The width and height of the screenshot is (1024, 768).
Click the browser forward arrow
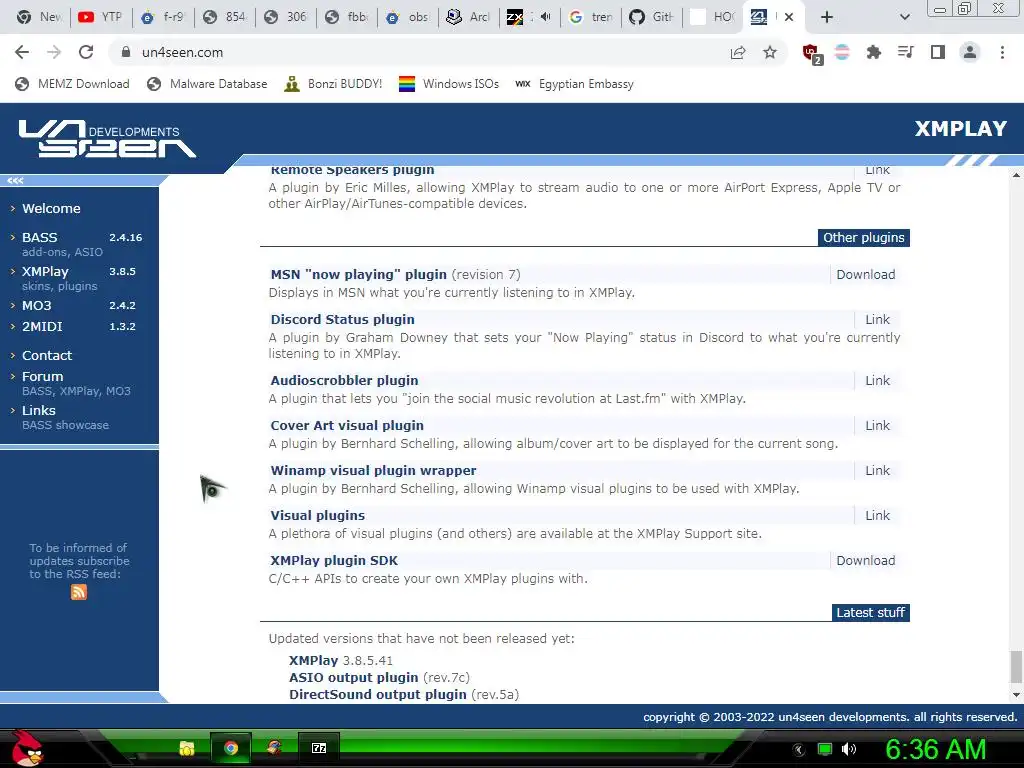click(54, 52)
